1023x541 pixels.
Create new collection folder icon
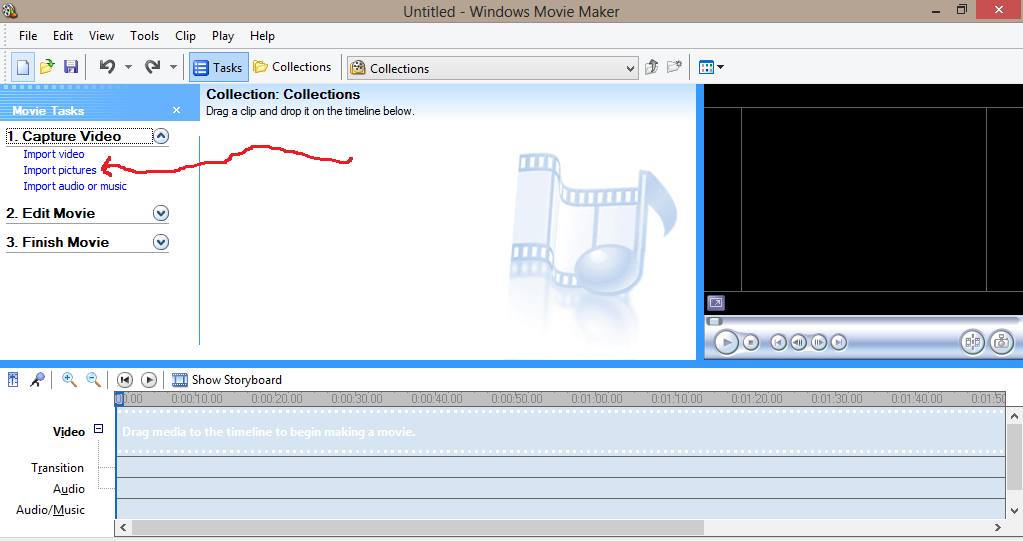coord(674,67)
